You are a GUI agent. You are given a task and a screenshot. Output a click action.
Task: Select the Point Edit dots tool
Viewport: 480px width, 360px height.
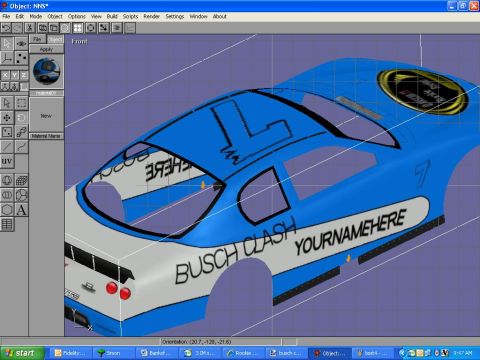(x=21, y=58)
